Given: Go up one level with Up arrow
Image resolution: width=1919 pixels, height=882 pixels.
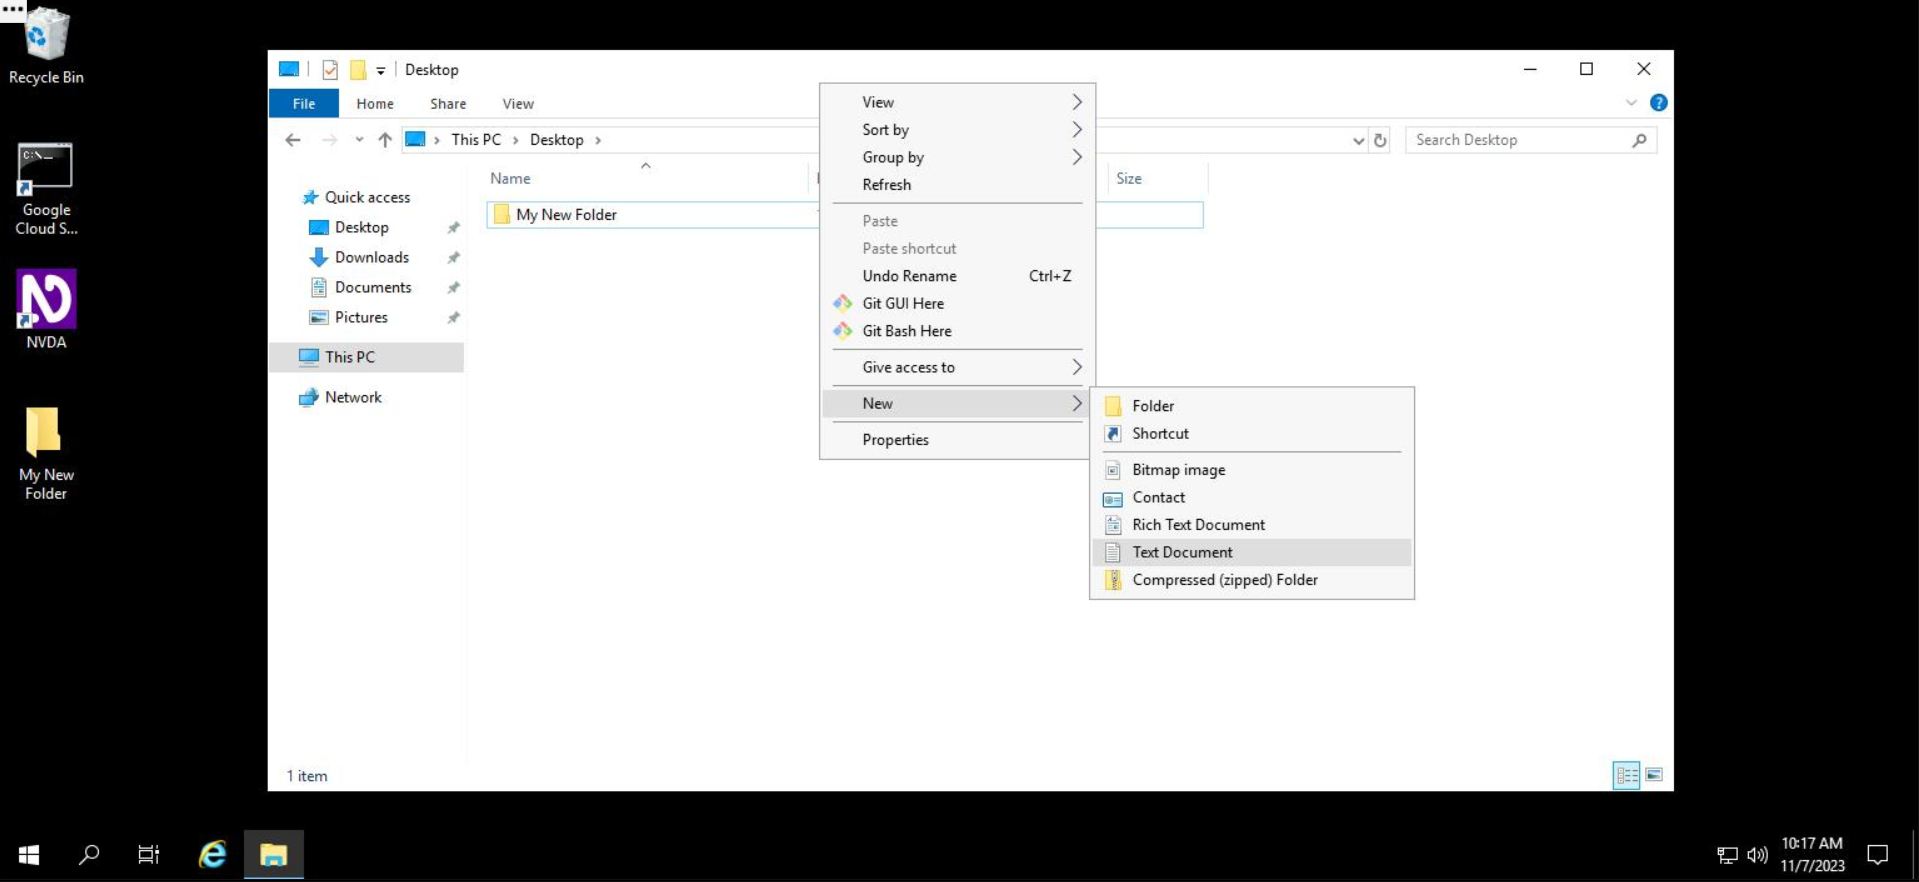Looking at the screenshot, I should (x=385, y=140).
